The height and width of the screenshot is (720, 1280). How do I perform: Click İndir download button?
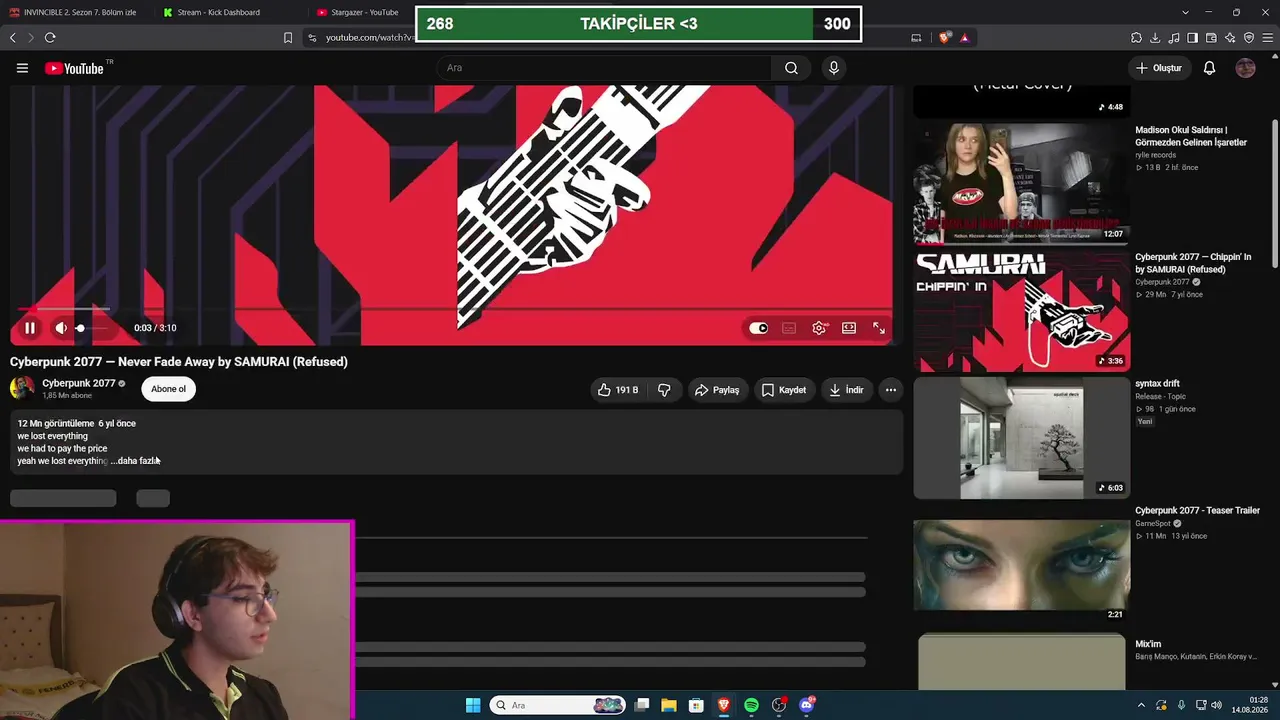pos(846,390)
